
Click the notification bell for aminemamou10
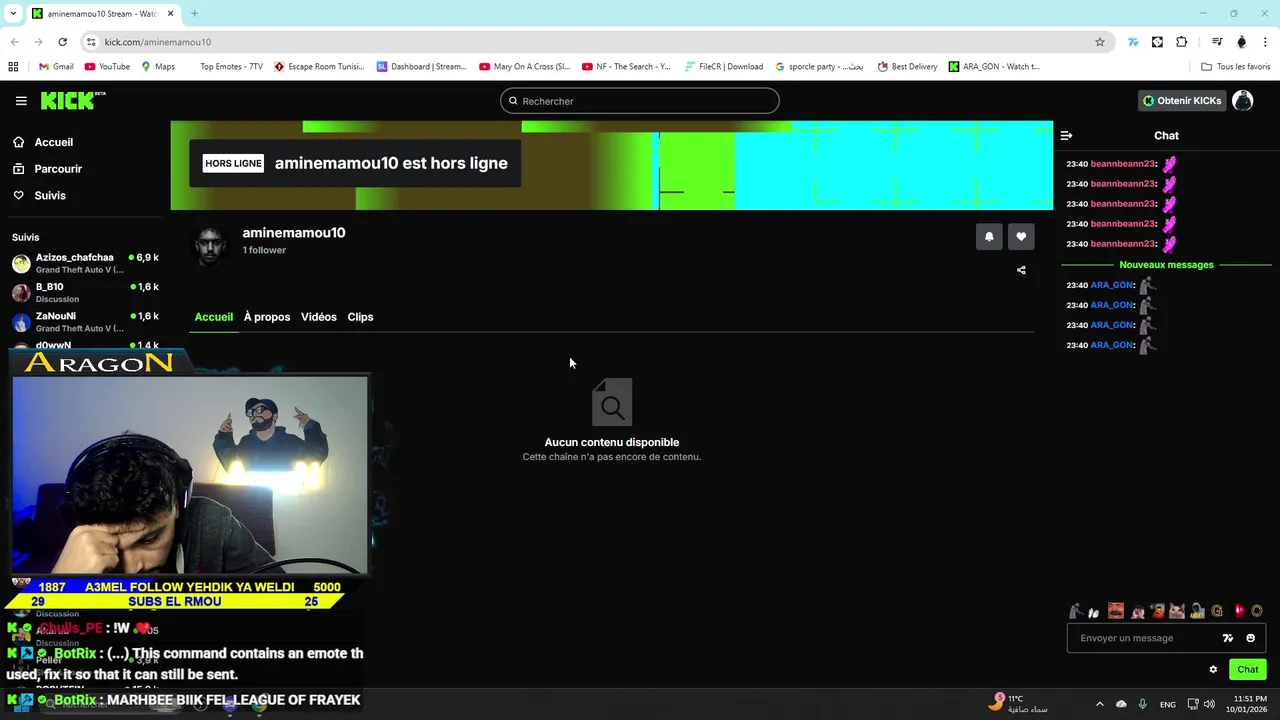coord(989,237)
